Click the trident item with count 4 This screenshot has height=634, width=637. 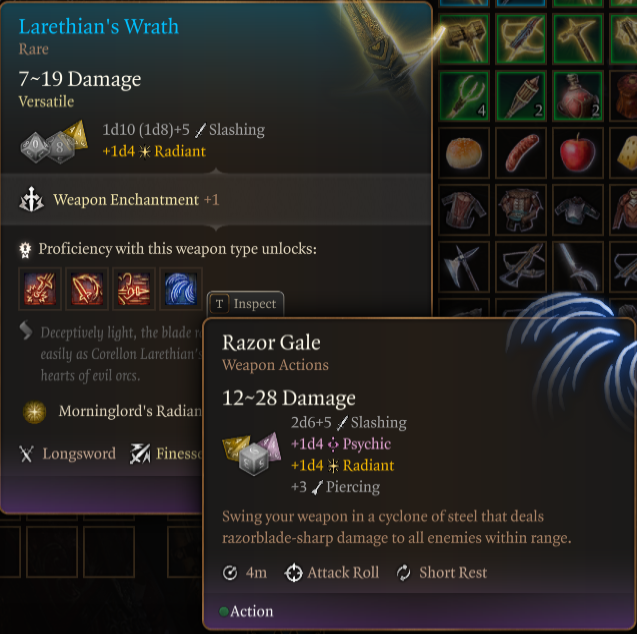point(464,96)
